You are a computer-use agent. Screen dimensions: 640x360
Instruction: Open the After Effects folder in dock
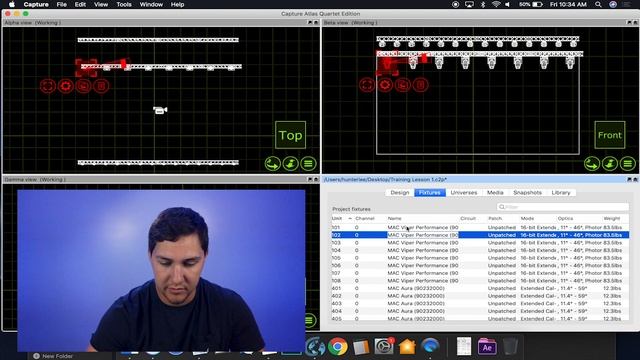point(487,347)
